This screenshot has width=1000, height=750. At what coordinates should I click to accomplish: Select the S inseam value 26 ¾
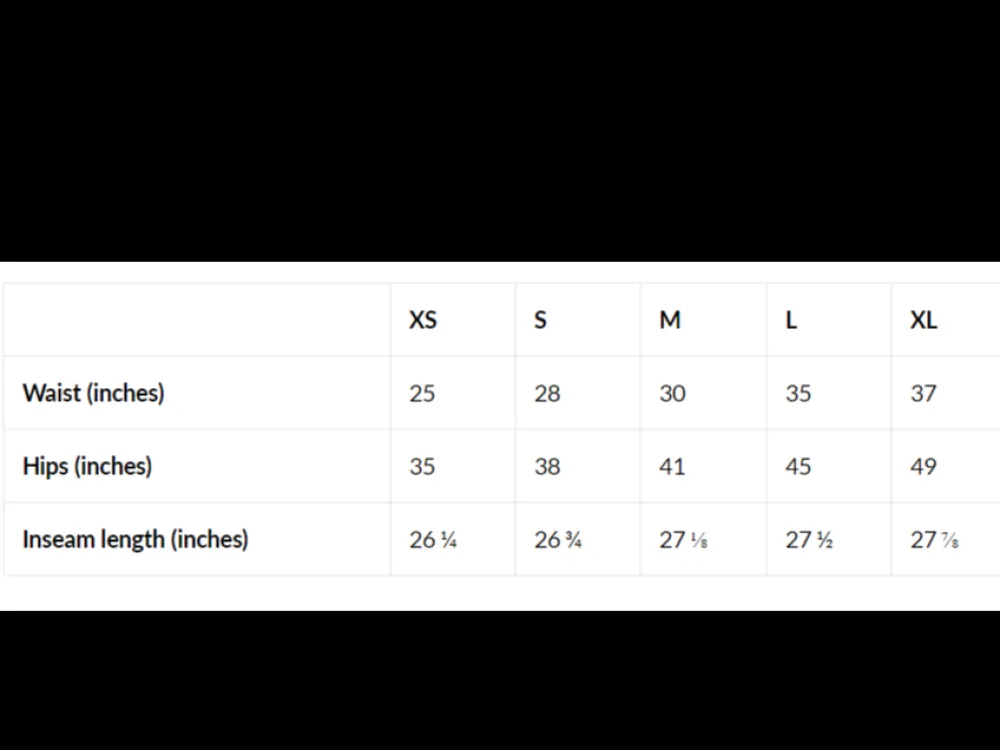pyautogui.click(x=558, y=540)
